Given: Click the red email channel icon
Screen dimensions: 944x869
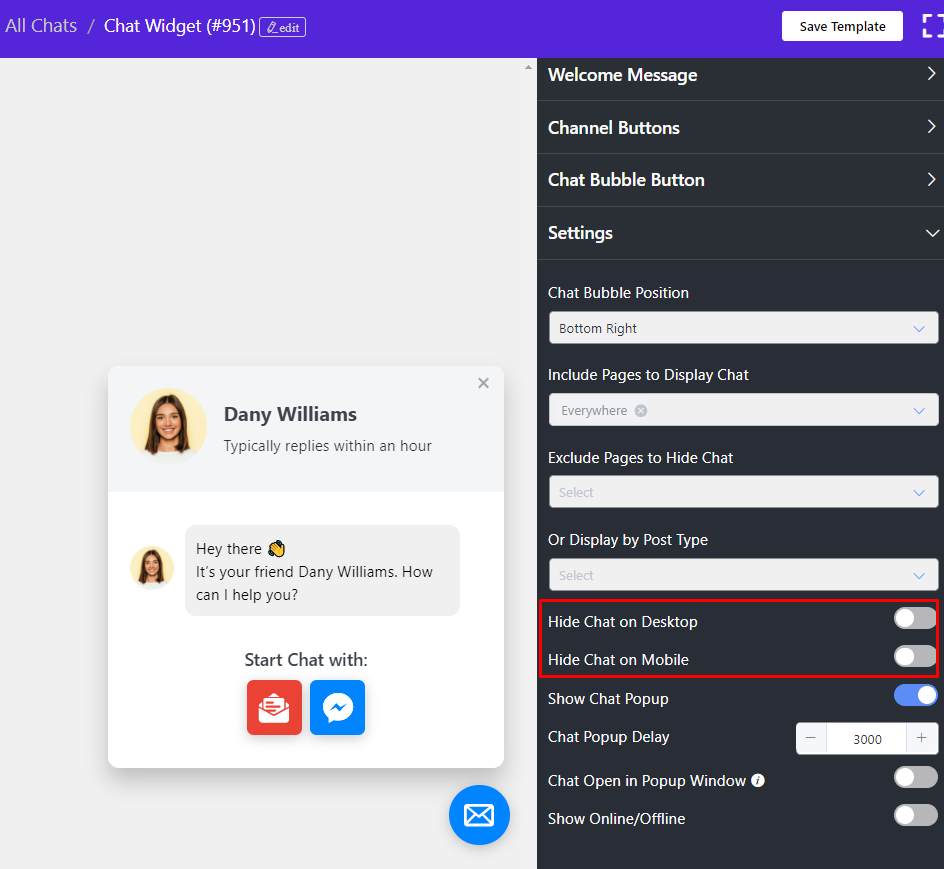Looking at the screenshot, I should pyautogui.click(x=275, y=707).
